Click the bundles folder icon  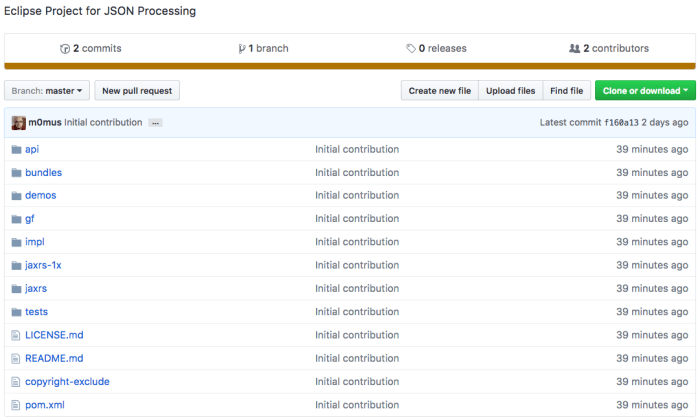(16, 172)
